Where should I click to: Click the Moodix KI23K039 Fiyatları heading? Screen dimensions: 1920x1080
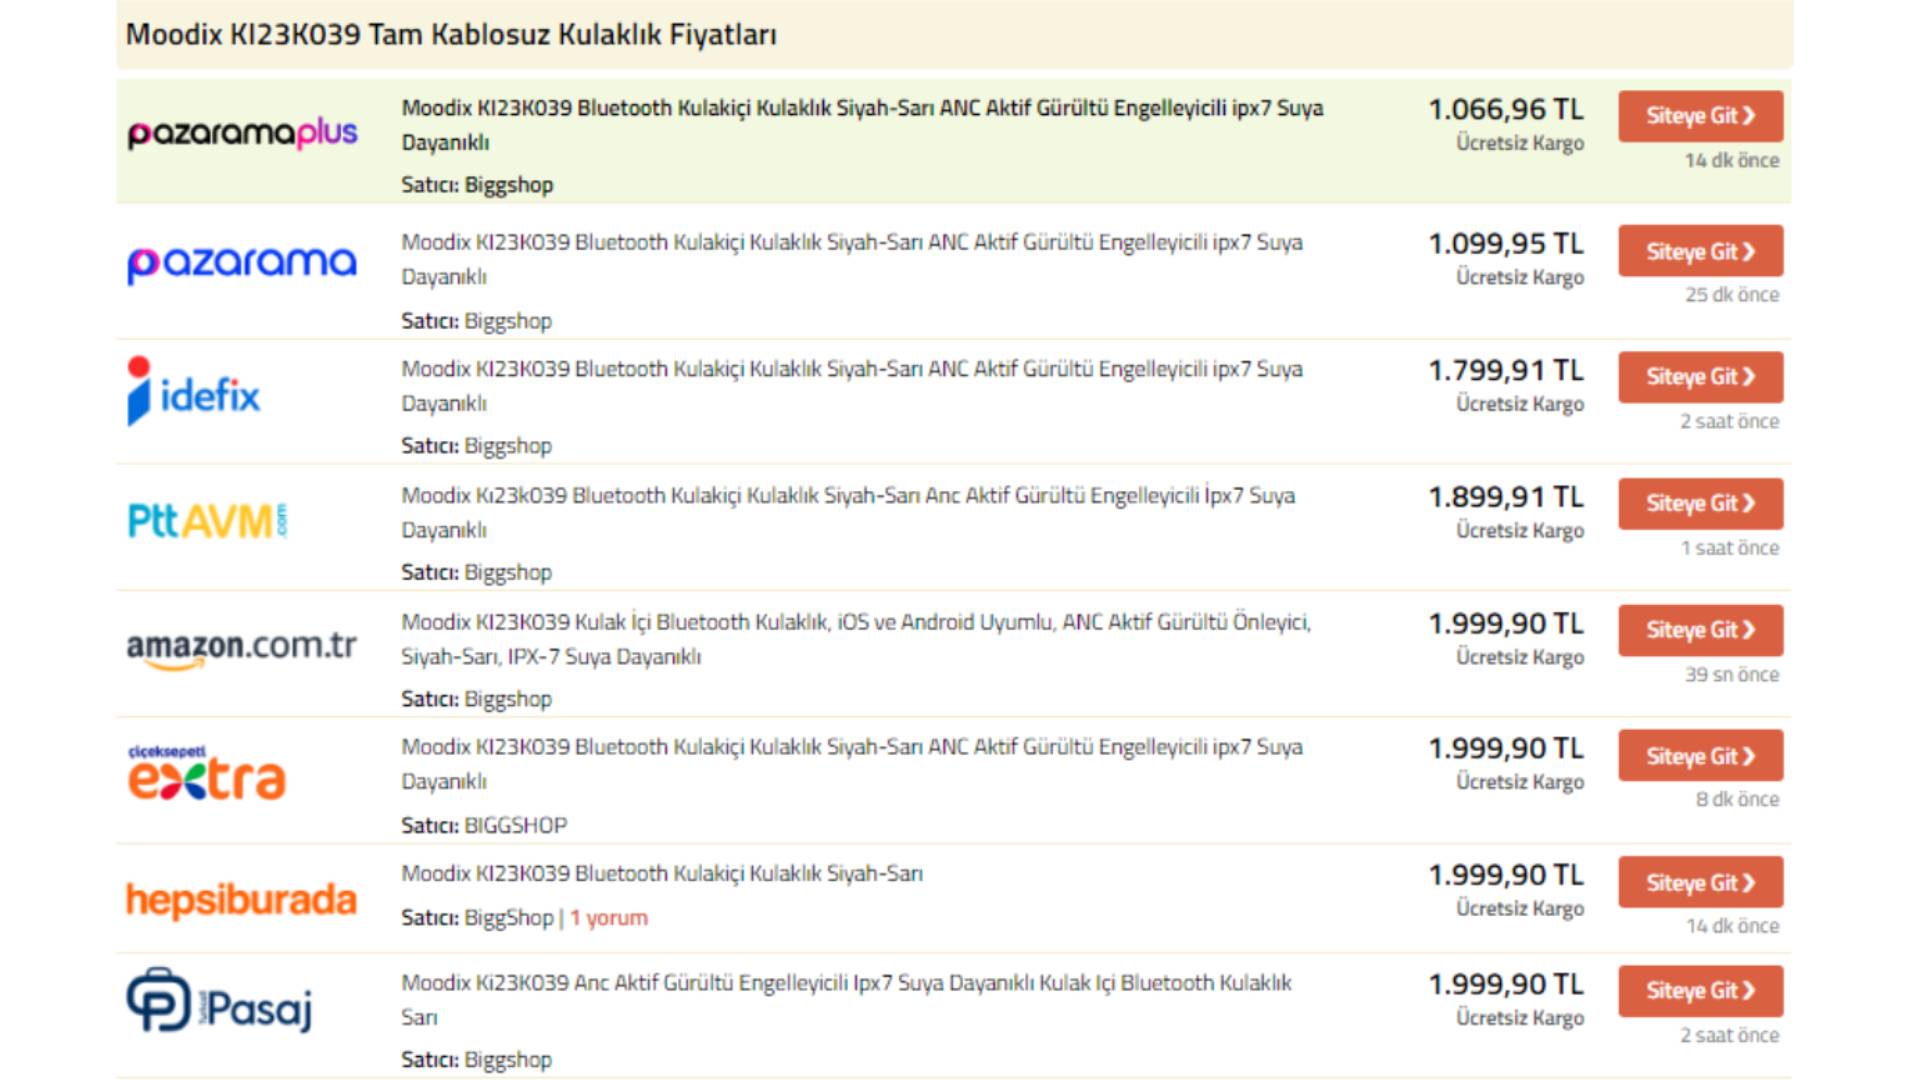click(451, 35)
